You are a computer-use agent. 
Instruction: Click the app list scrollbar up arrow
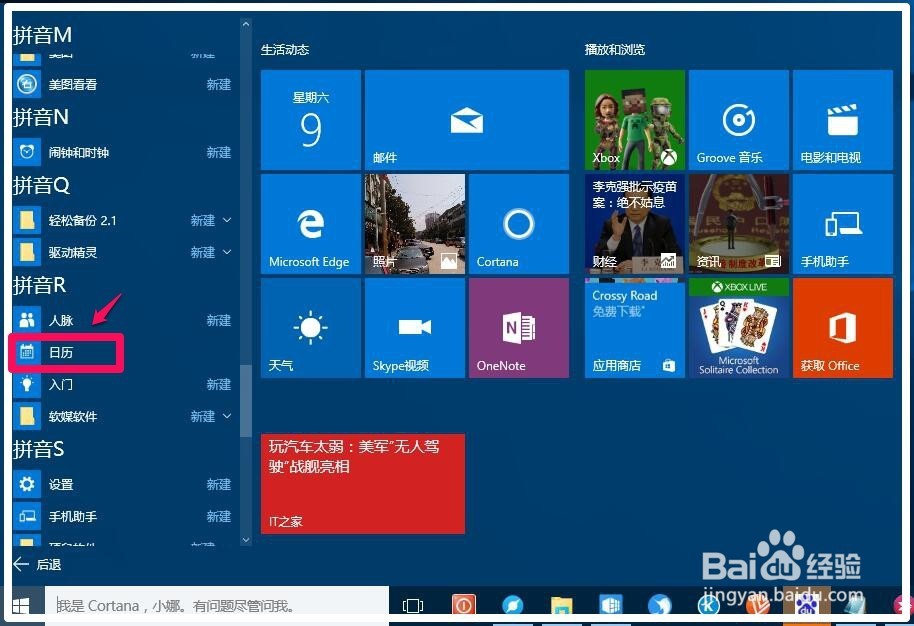pyautogui.click(x=245, y=24)
